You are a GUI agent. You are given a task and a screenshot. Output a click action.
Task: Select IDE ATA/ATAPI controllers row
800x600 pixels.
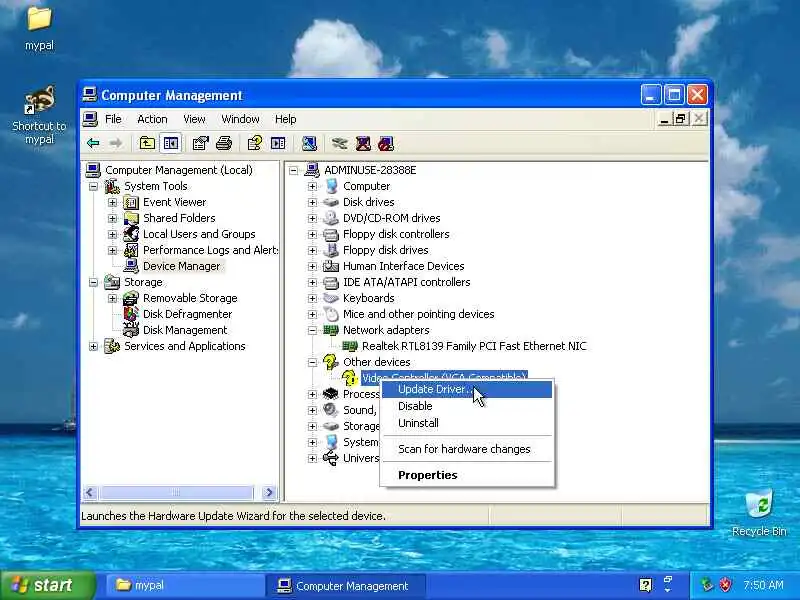pos(407,282)
